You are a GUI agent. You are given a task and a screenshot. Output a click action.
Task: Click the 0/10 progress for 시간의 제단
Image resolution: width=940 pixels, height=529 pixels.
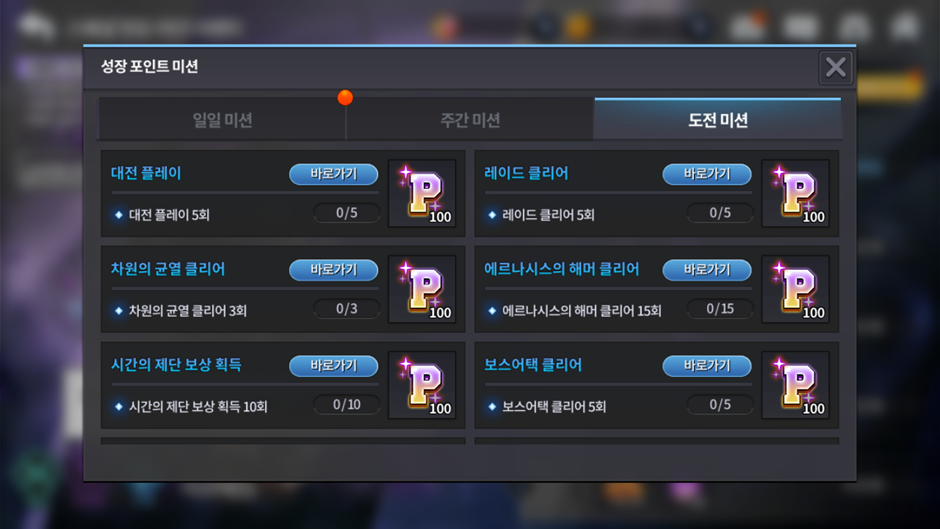(x=347, y=405)
